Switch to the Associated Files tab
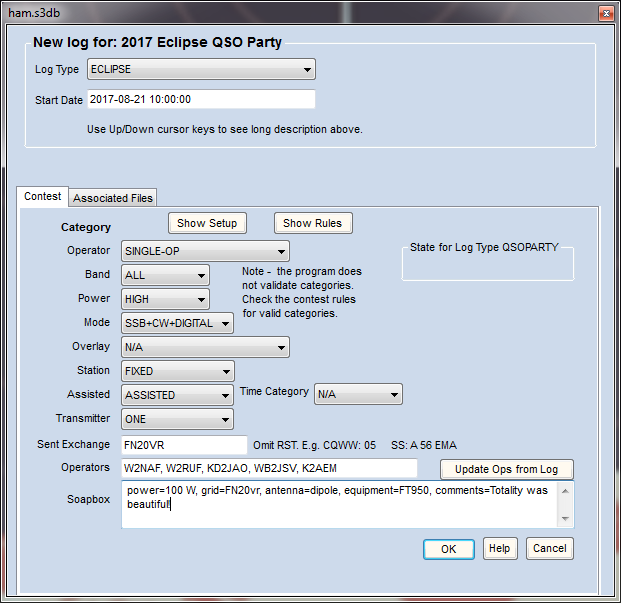This screenshot has width=621, height=603. 113,198
